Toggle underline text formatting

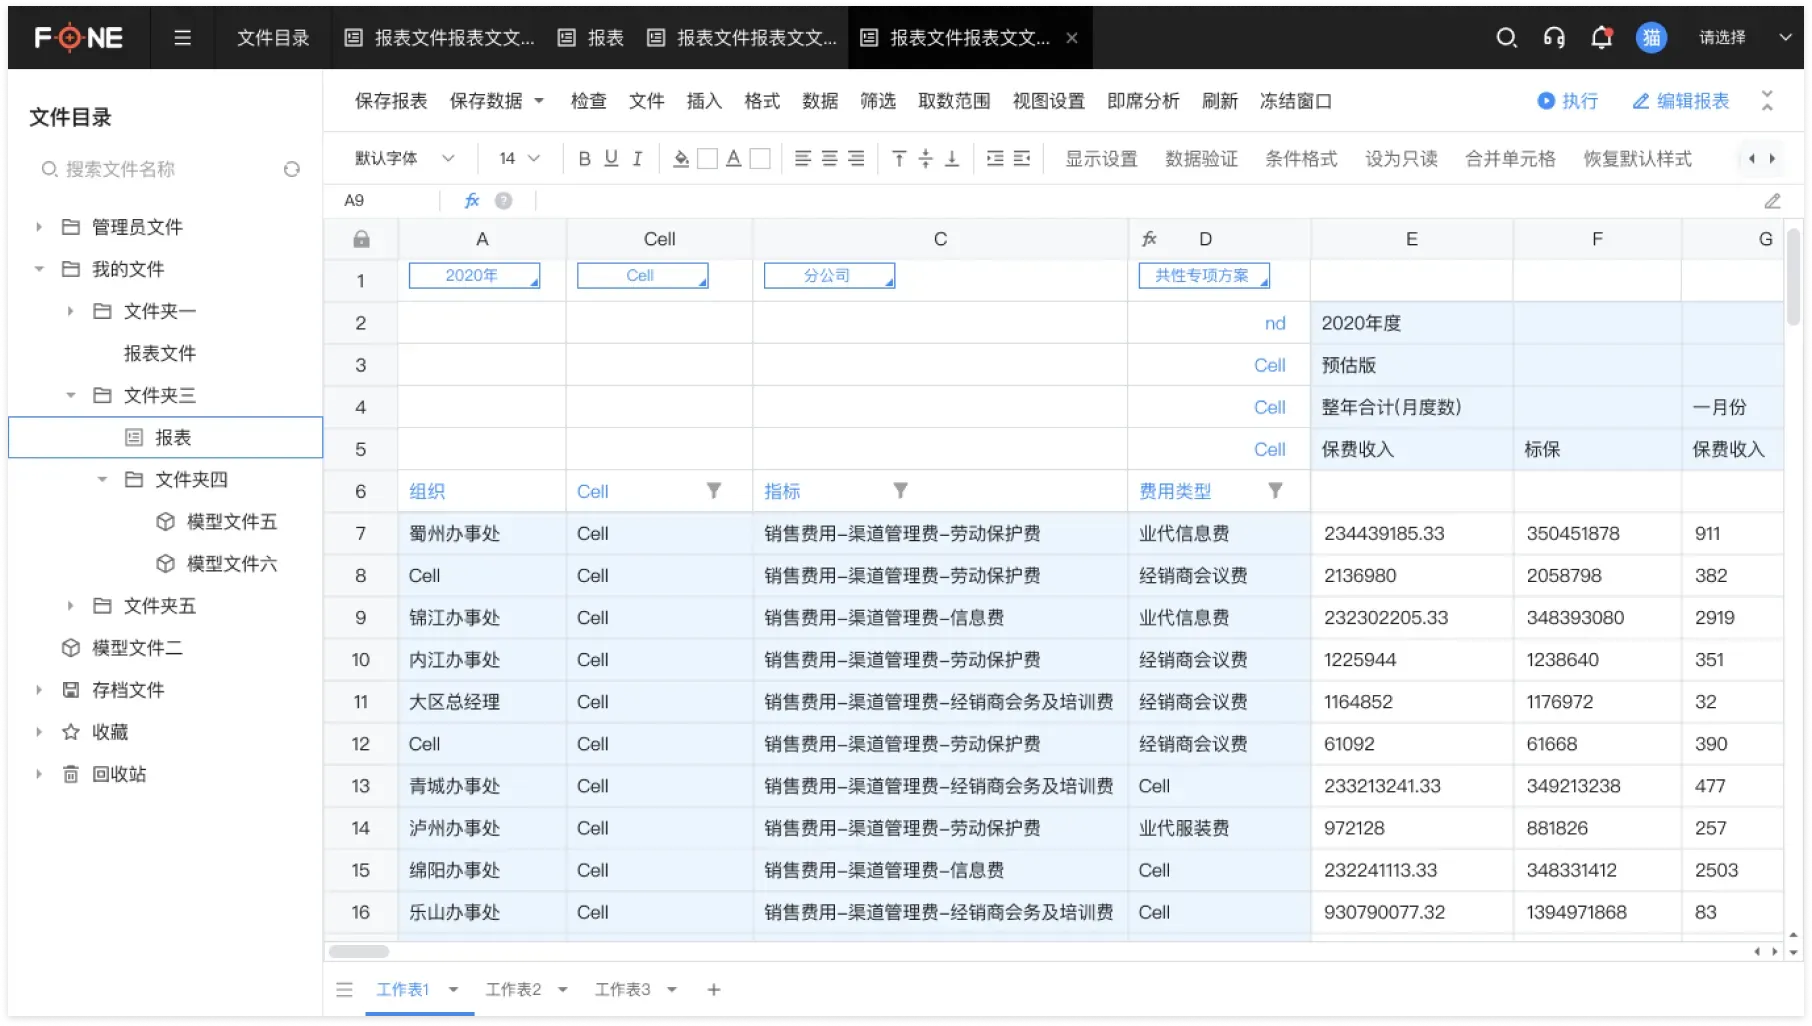(x=611, y=159)
